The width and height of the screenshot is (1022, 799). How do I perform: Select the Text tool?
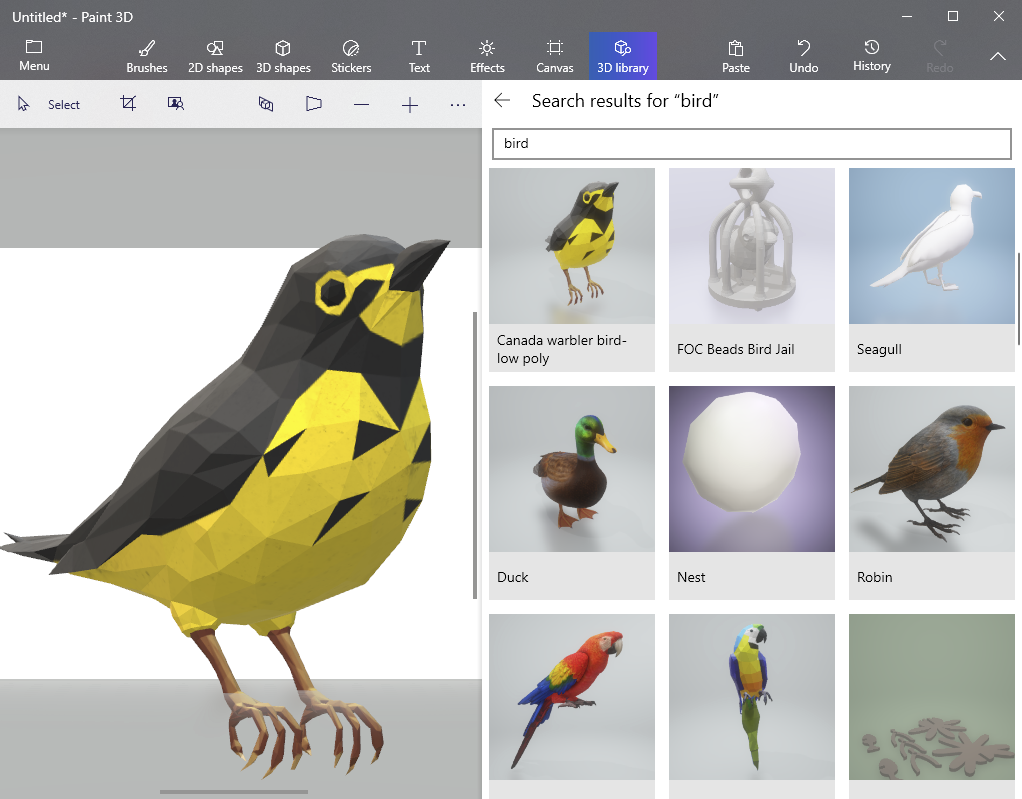pos(418,57)
